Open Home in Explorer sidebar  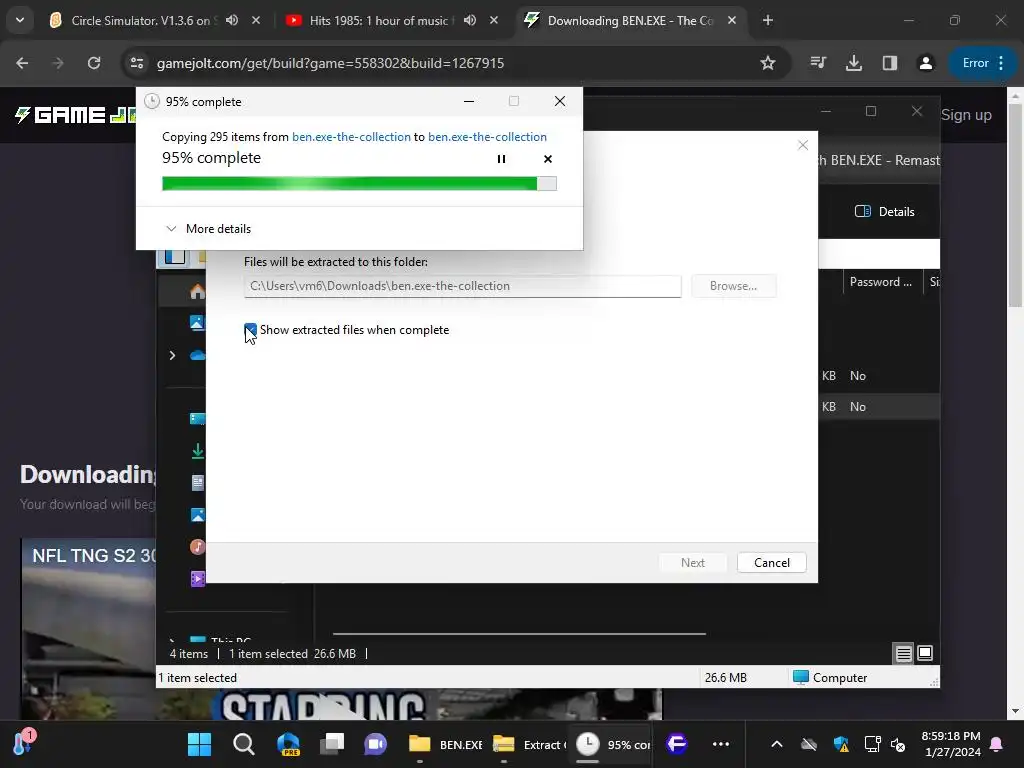click(x=197, y=291)
